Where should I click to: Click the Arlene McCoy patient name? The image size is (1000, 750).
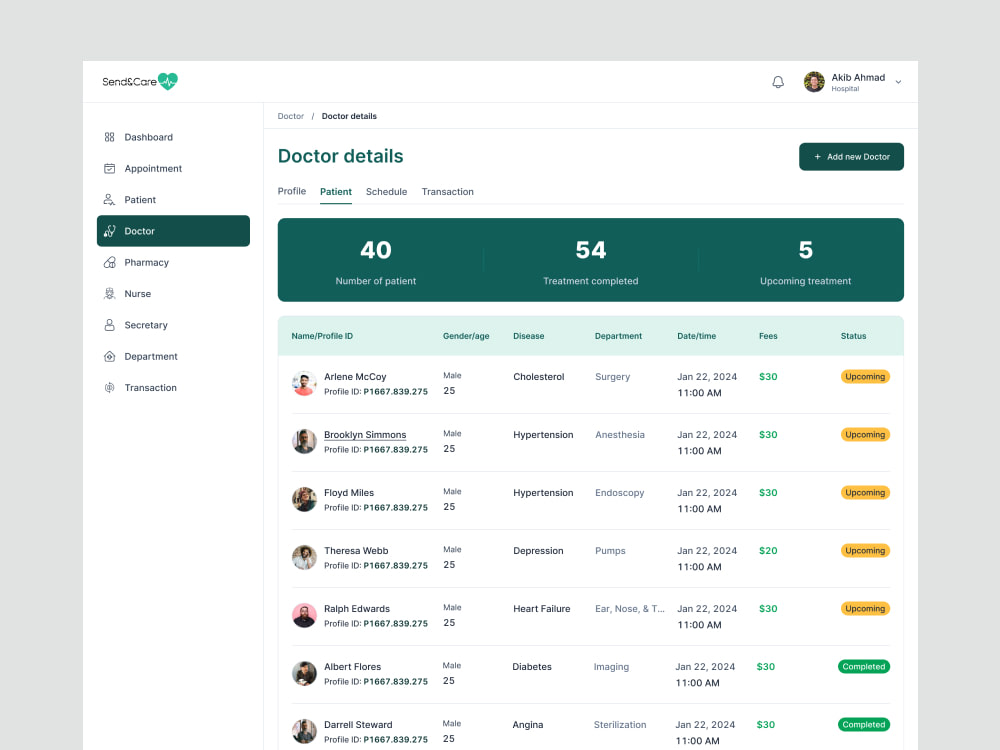(355, 377)
